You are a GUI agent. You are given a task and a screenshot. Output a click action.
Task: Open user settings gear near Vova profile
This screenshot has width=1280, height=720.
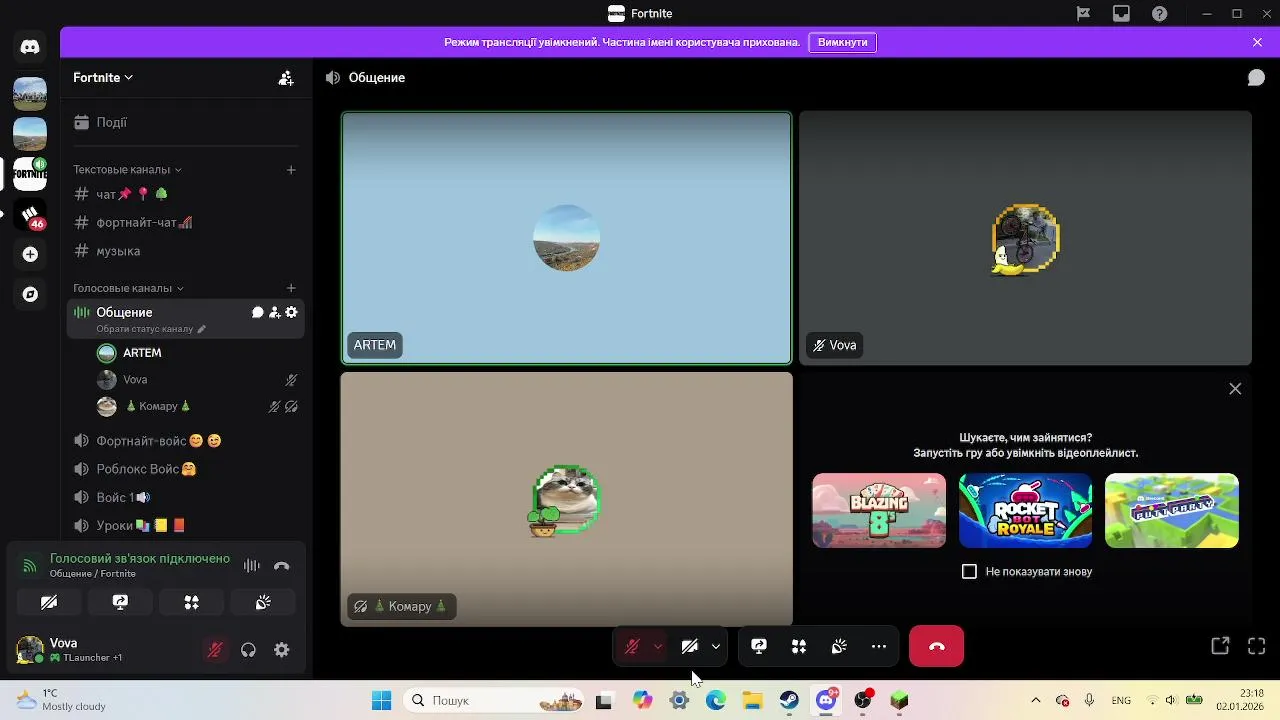click(282, 650)
